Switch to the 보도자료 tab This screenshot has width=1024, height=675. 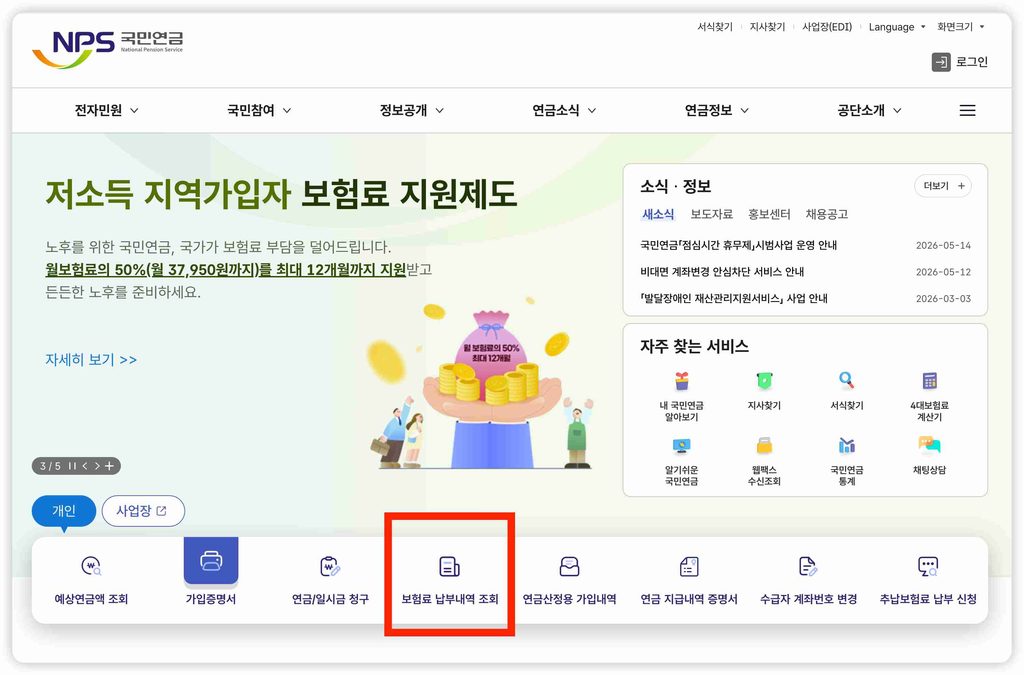point(711,214)
